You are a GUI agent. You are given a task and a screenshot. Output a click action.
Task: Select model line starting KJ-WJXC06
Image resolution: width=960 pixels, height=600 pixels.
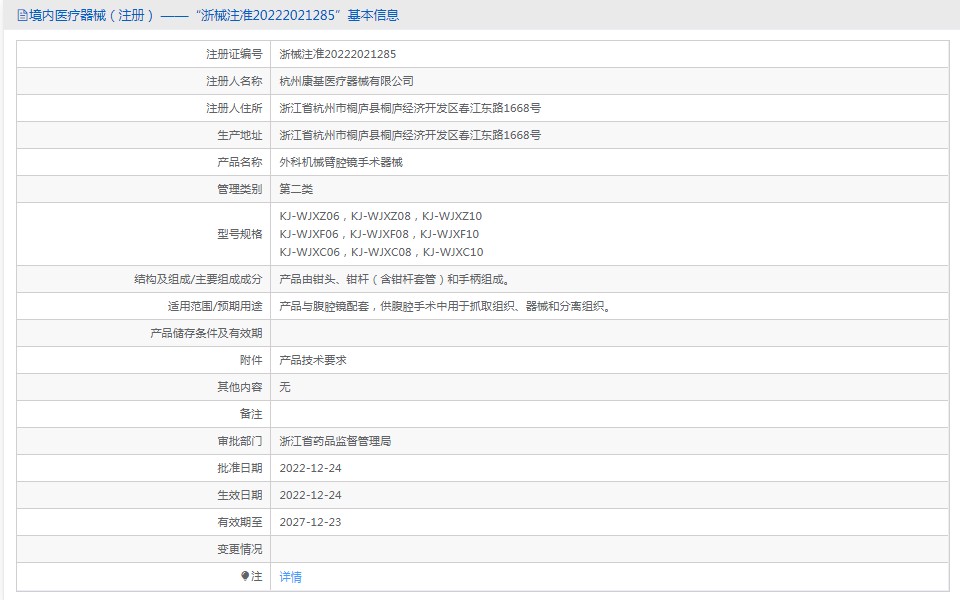click(381, 252)
